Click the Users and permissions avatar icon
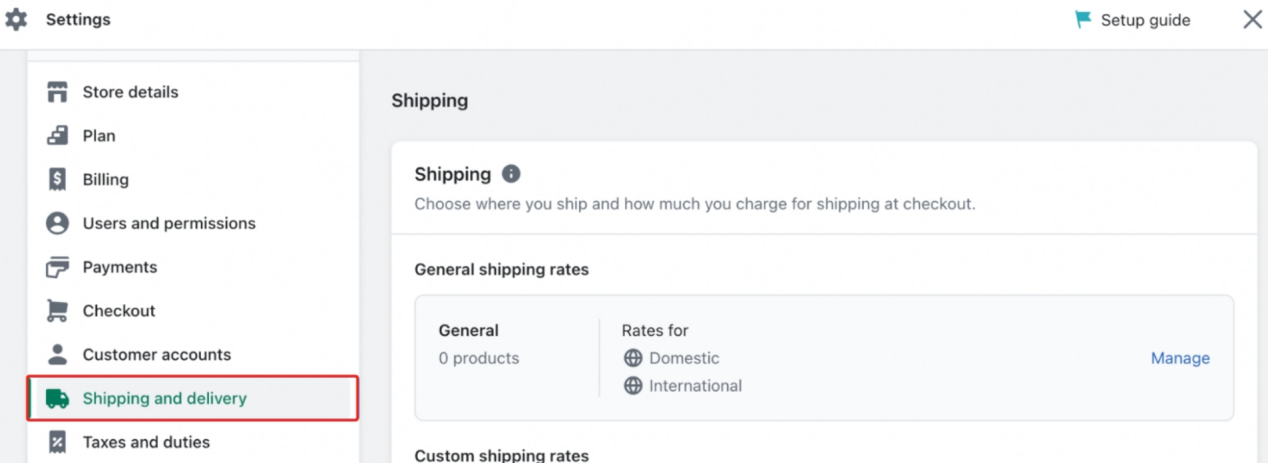The width and height of the screenshot is (1268, 463). click(58, 224)
